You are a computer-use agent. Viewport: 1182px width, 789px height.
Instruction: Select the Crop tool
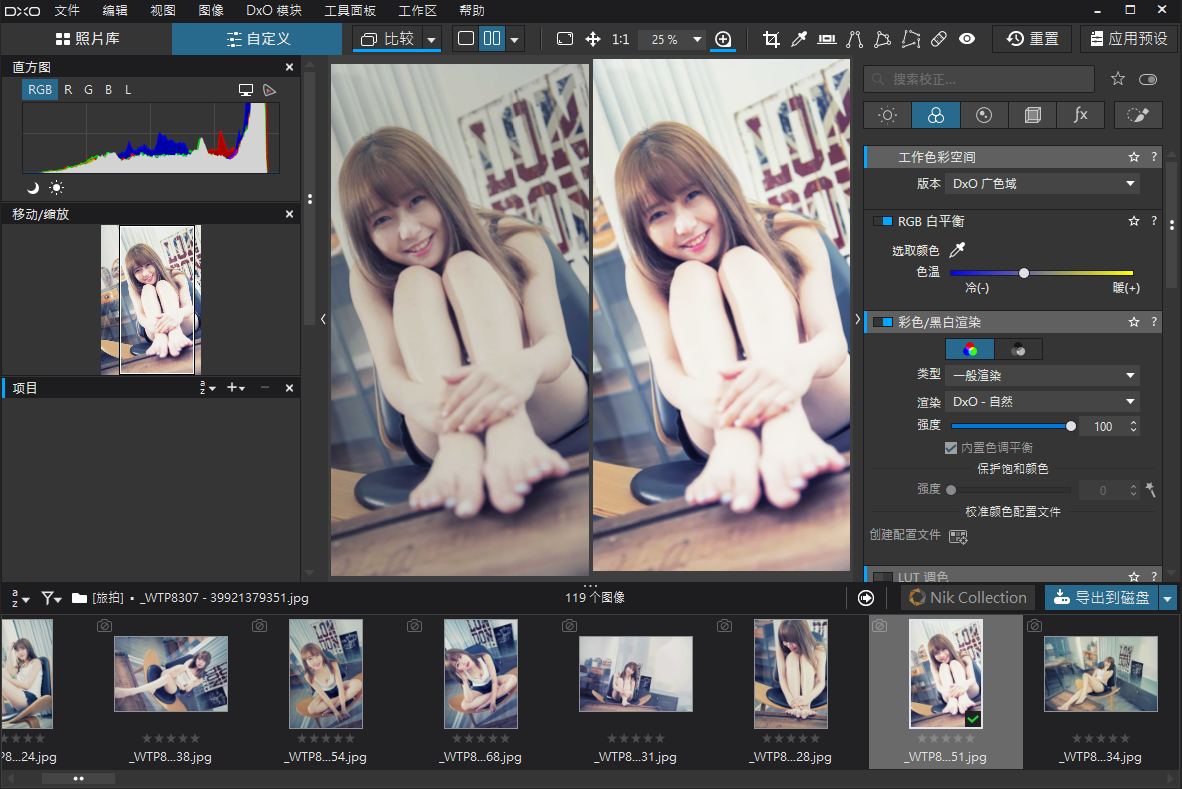771,39
